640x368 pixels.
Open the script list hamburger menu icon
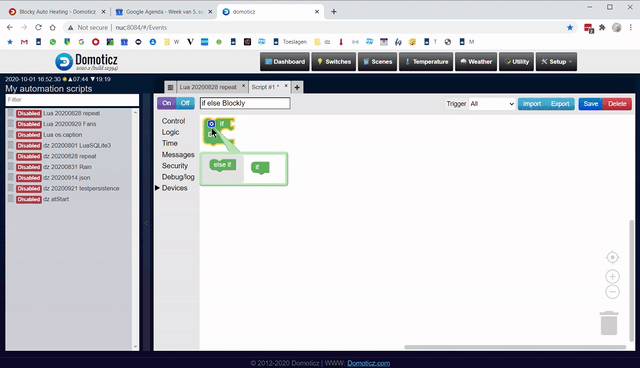tap(170, 87)
